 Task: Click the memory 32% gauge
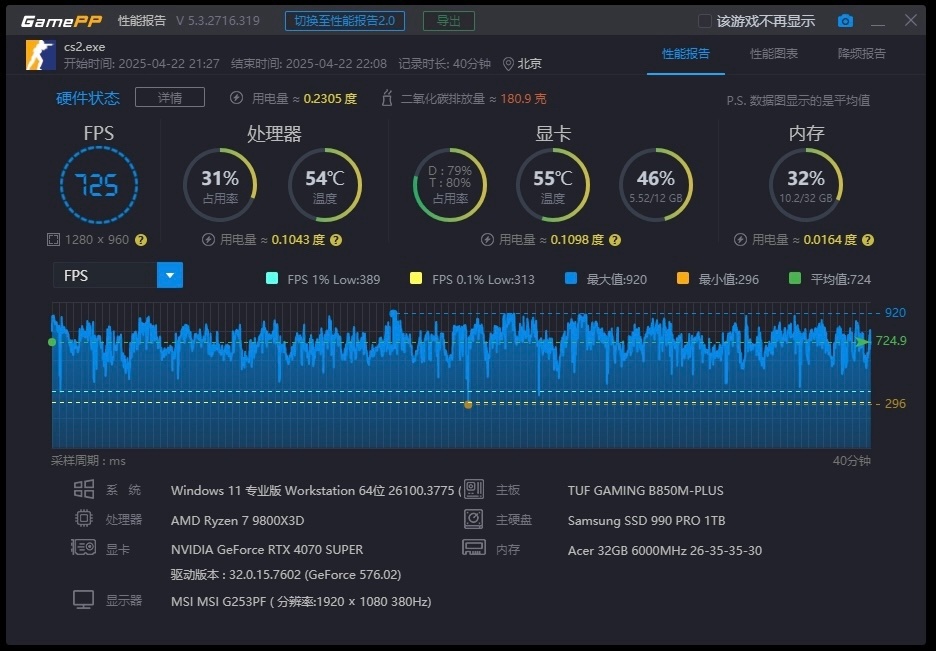(806, 185)
